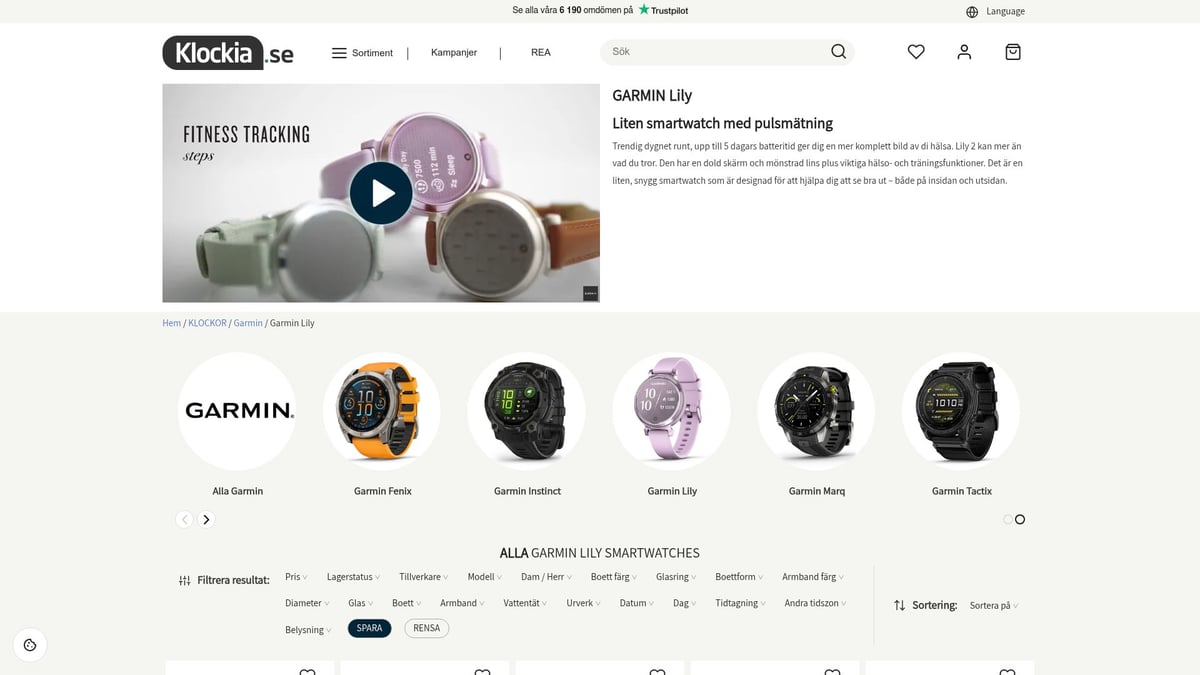
Task: Open the user account icon
Action: coord(964,52)
